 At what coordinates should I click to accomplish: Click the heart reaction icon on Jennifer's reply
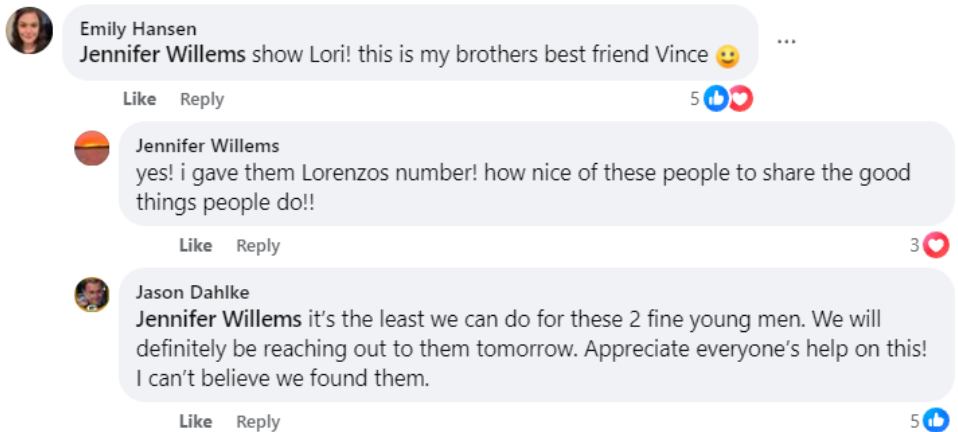(936, 245)
